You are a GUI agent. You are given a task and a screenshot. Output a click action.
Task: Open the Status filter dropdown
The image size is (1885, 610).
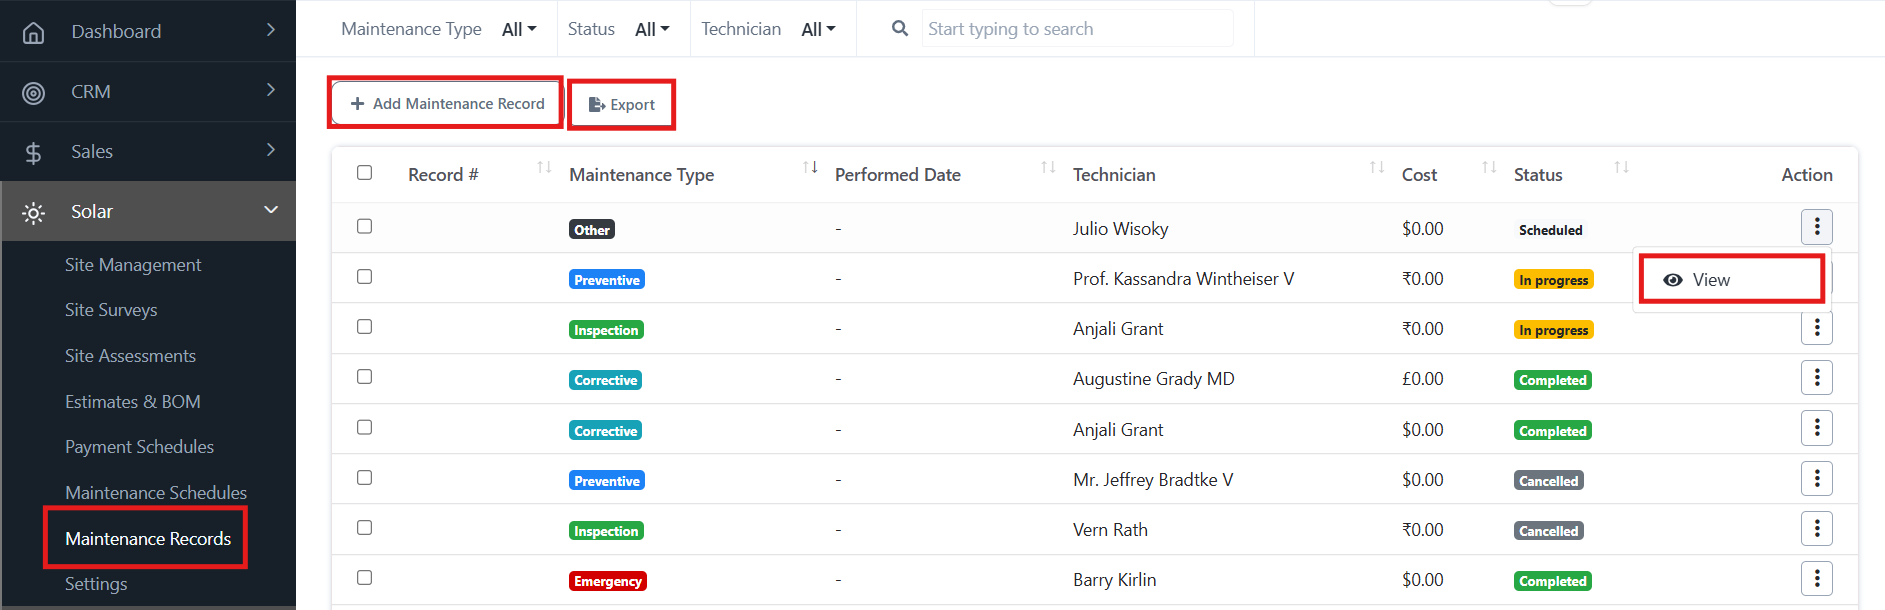coord(652,30)
